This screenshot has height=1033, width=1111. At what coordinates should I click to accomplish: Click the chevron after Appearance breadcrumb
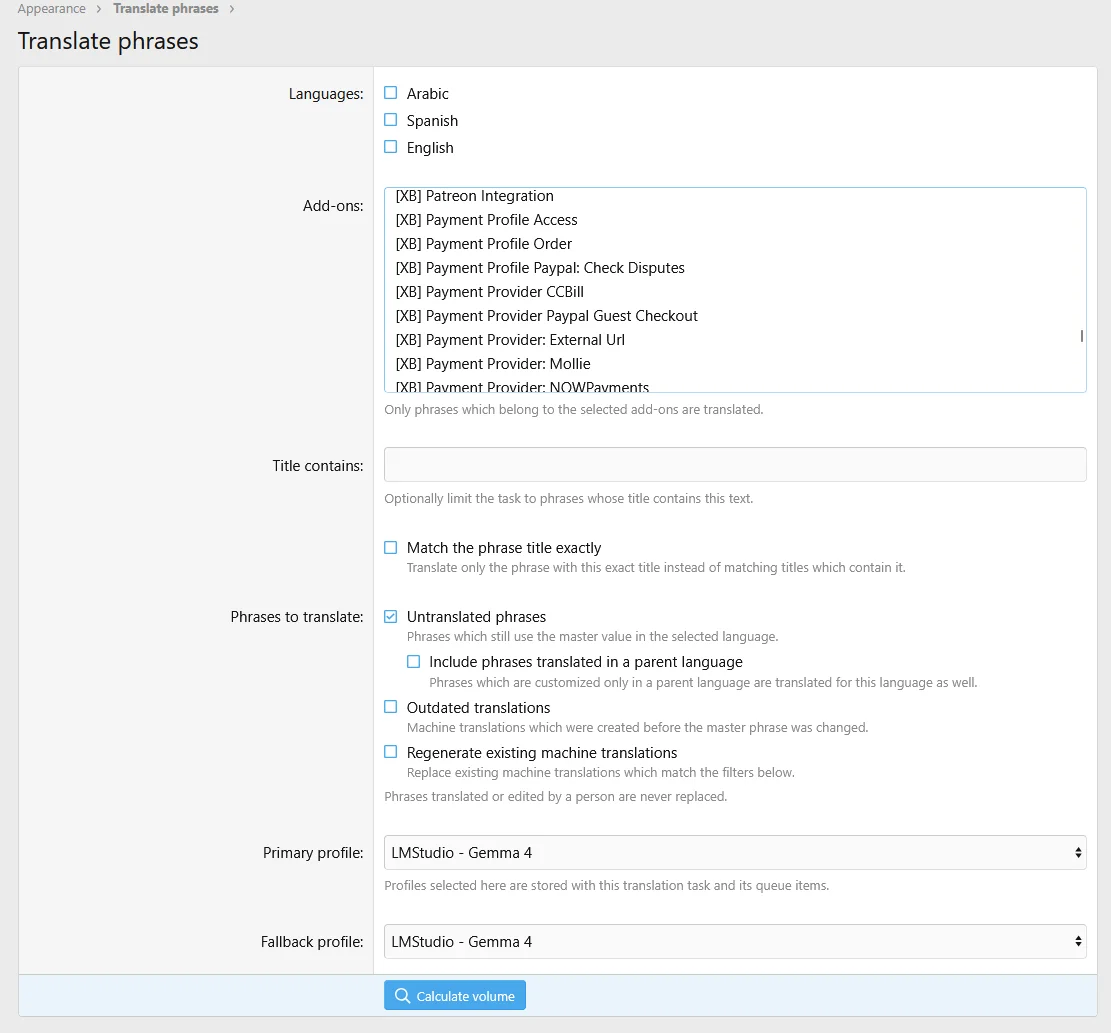[99, 9]
